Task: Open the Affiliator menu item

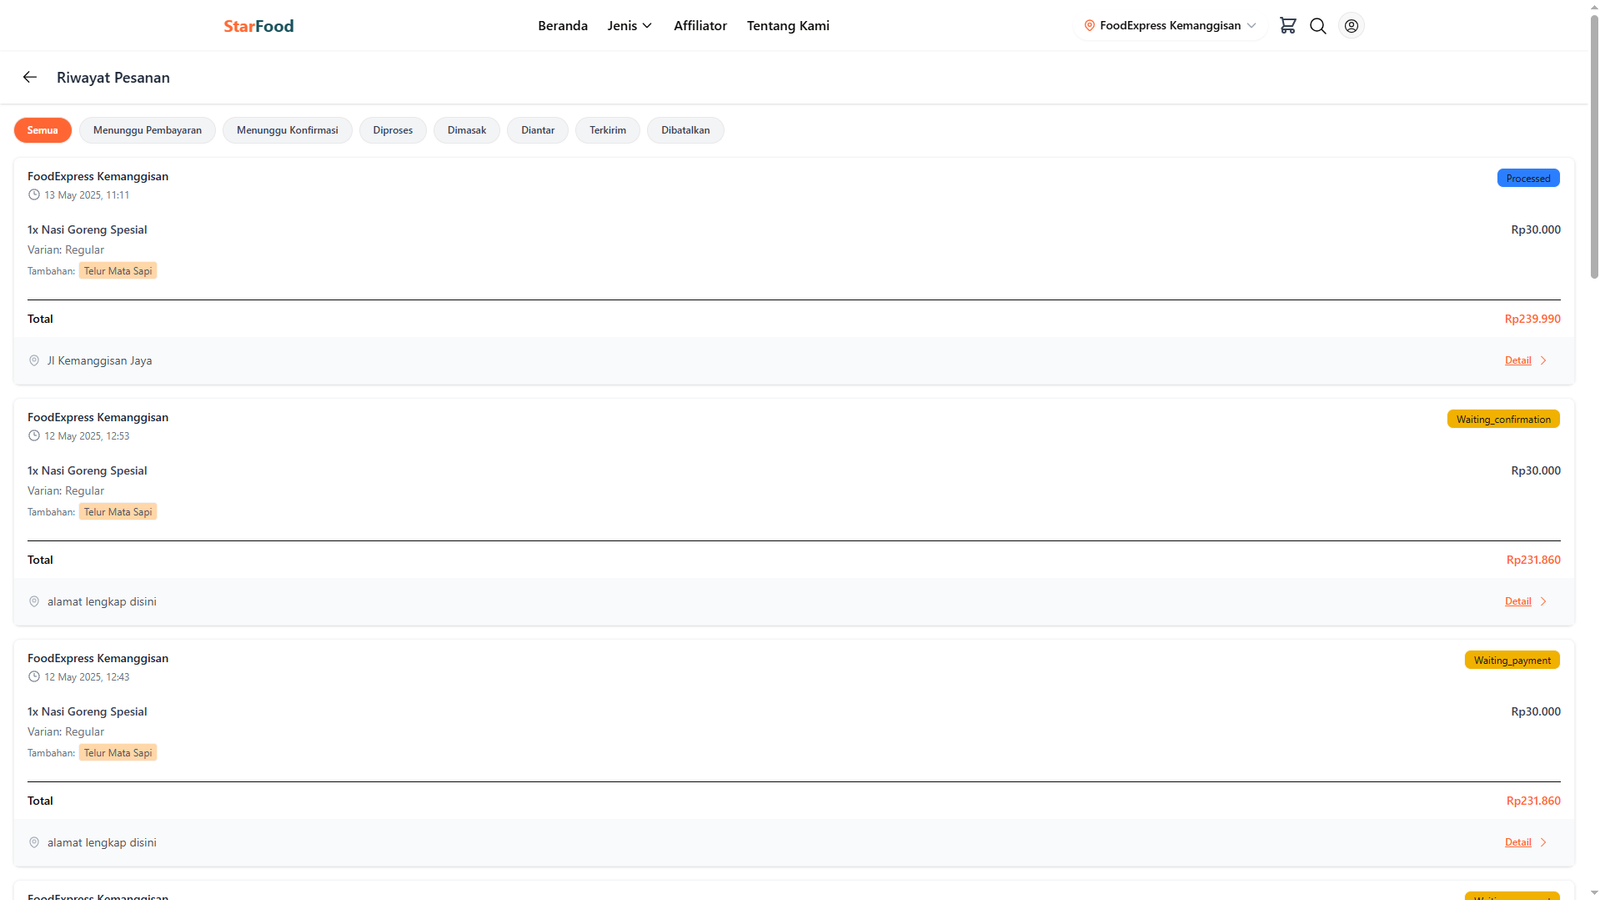Action: 700,26
